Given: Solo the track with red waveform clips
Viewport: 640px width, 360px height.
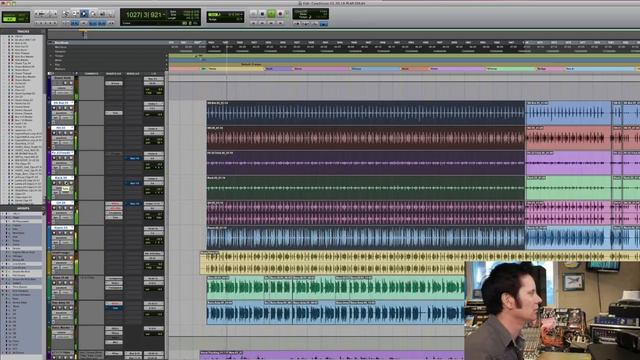Looking at the screenshot, I should (x=65, y=133).
